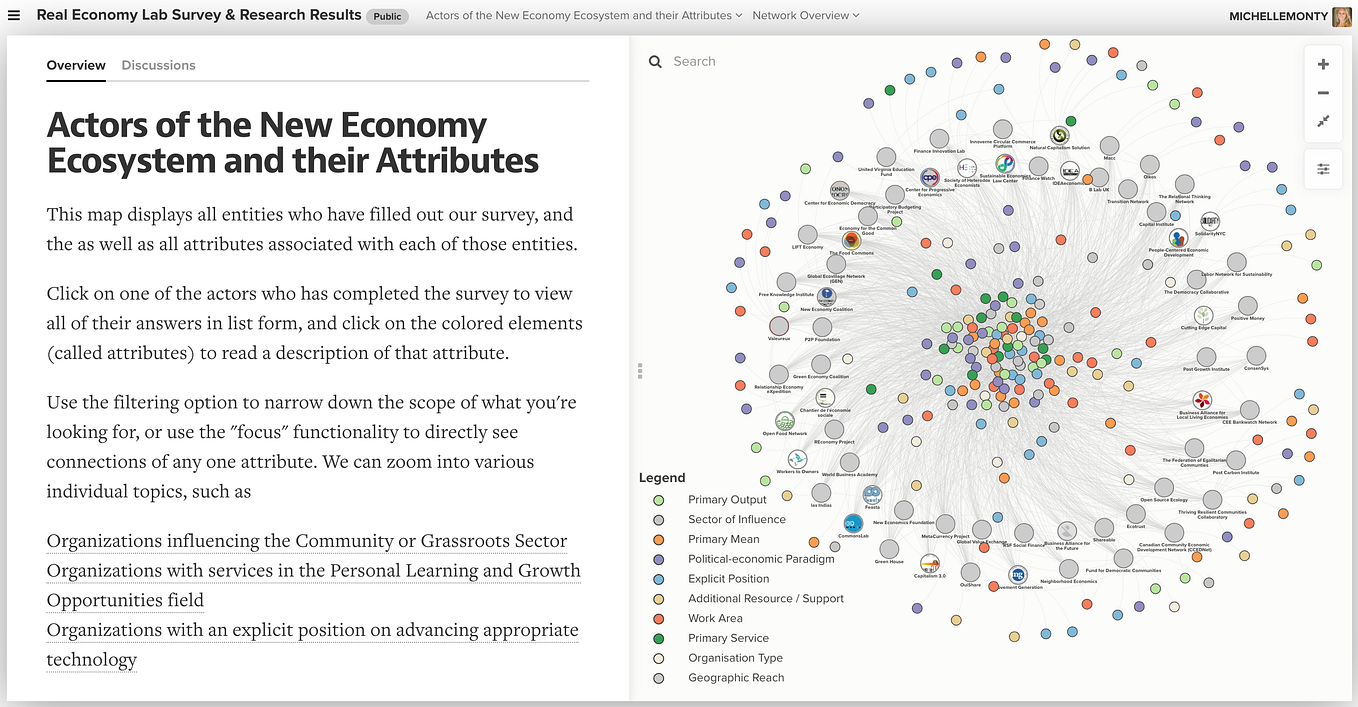Open the hamburger navigation menu
Viewport: 1358px width, 707px height.
14,15
